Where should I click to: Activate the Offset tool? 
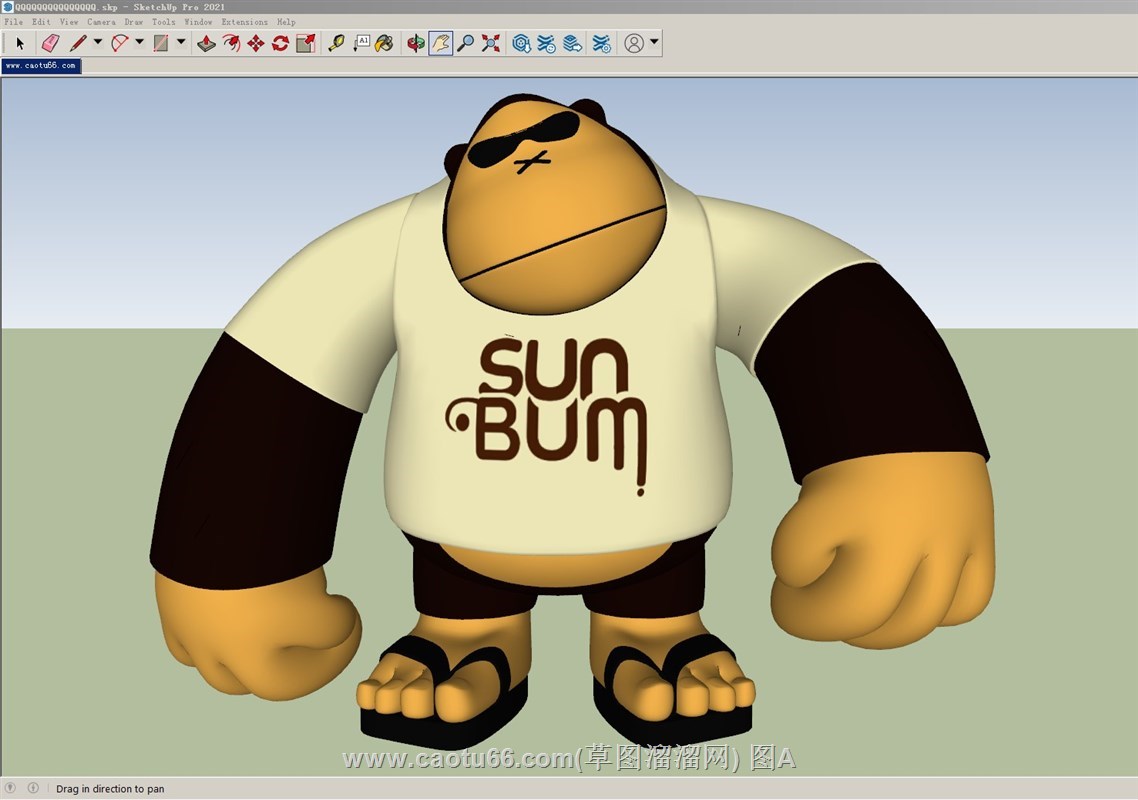point(231,44)
